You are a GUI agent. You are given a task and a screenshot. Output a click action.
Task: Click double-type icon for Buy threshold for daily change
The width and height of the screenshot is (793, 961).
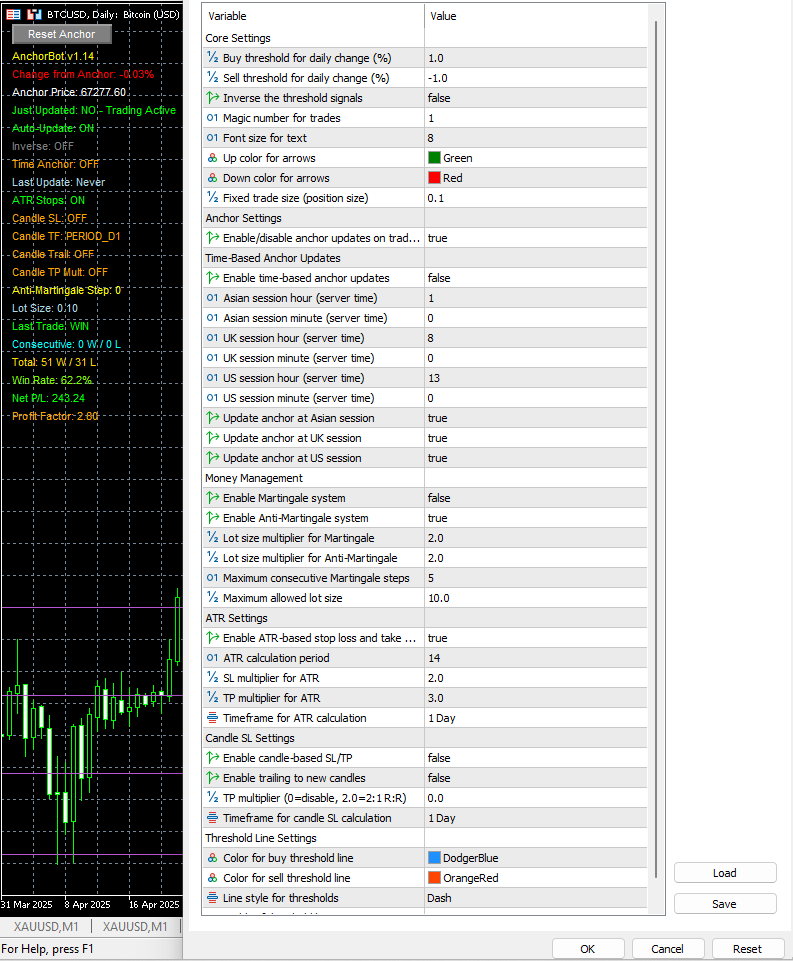pyautogui.click(x=213, y=58)
